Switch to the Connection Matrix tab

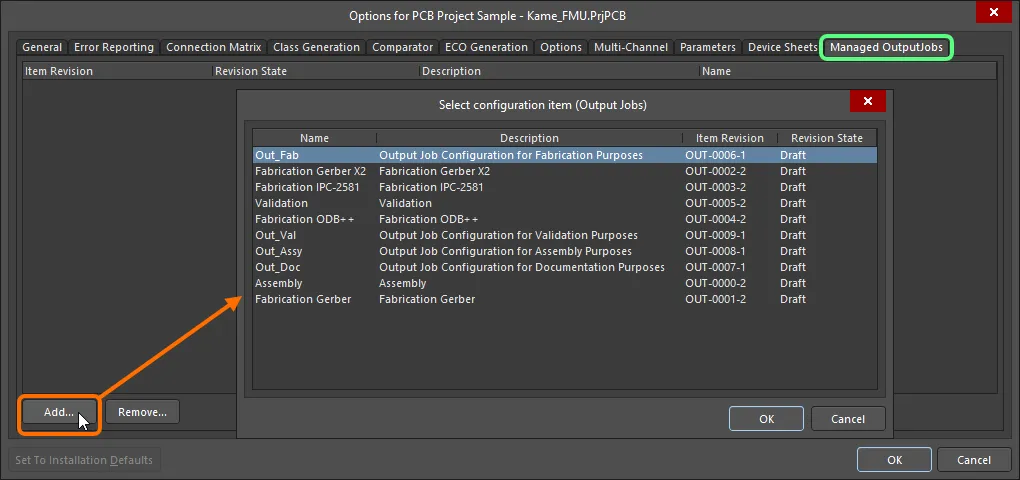coord(213,47)
